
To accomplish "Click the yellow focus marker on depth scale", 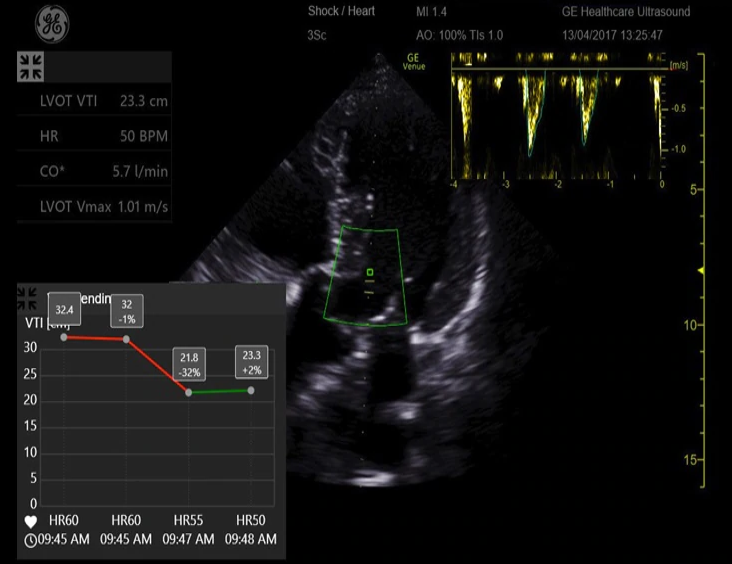I will point(700,271).
